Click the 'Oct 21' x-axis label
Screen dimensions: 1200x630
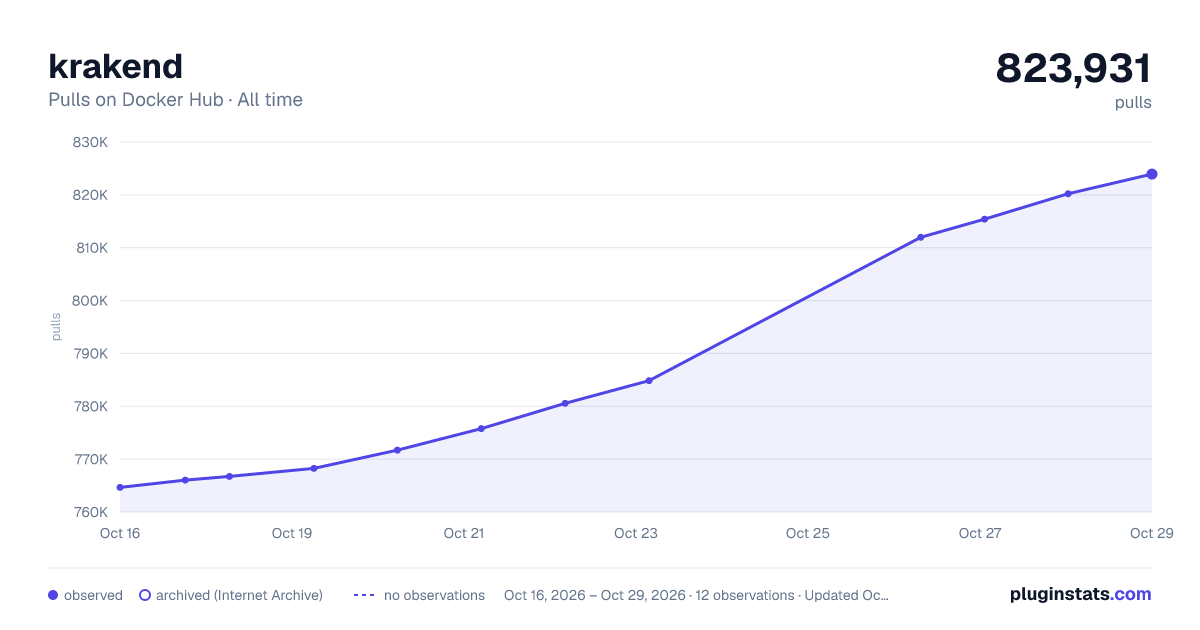[x=464, y=533]
